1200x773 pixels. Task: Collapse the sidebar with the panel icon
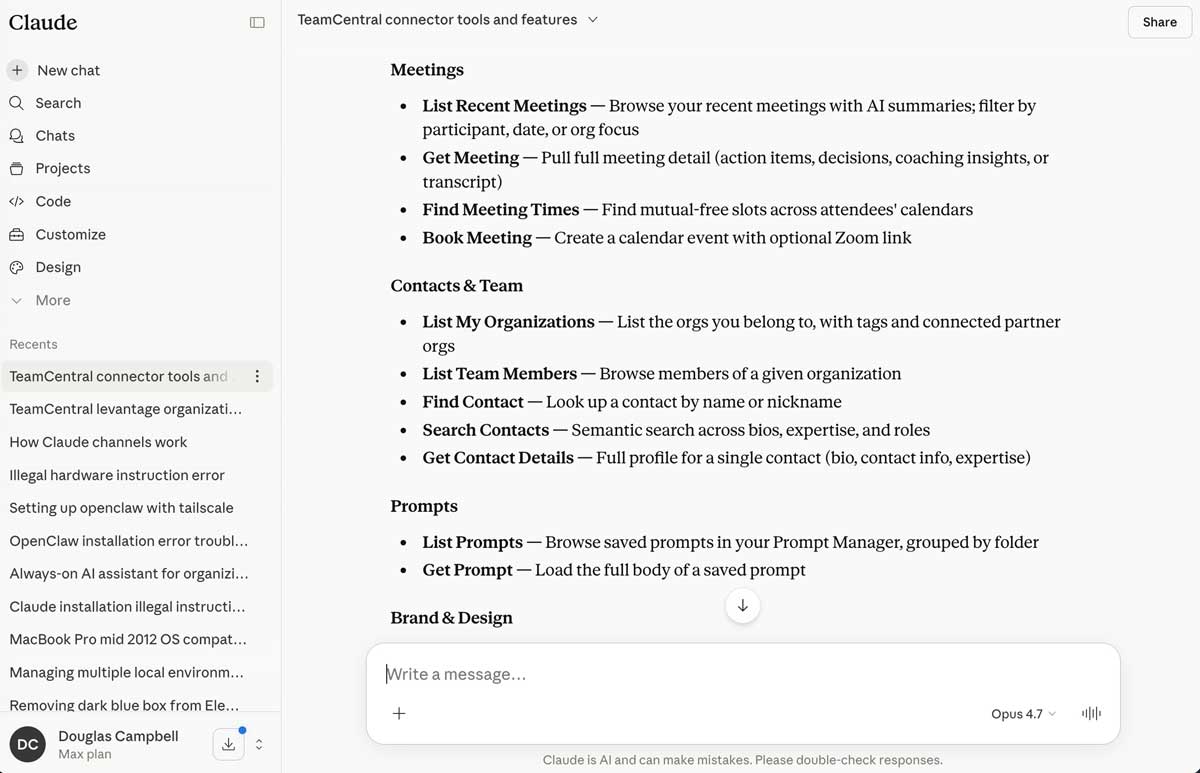[257, 22]
